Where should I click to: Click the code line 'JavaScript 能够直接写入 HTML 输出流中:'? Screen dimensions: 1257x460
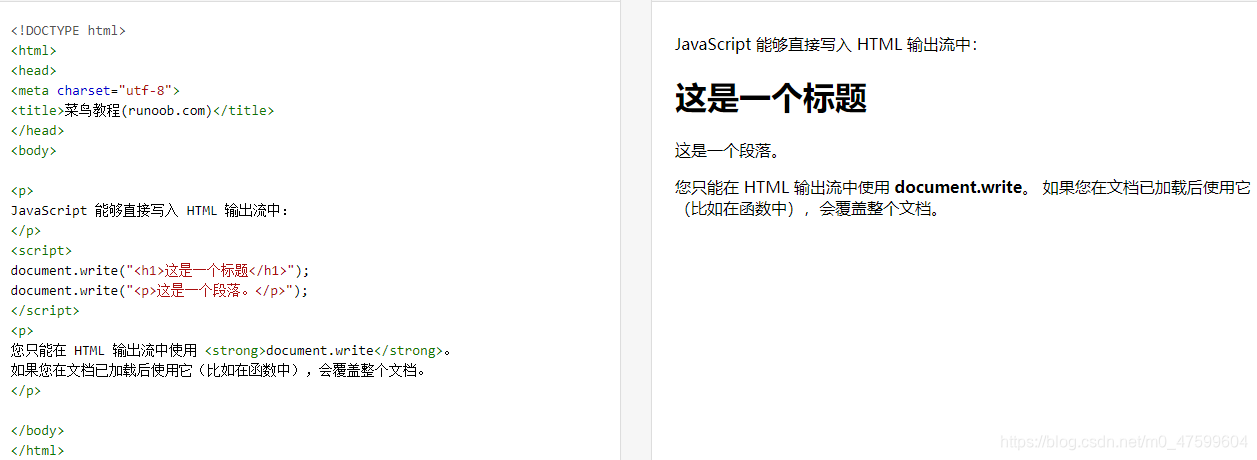point(149,210)
